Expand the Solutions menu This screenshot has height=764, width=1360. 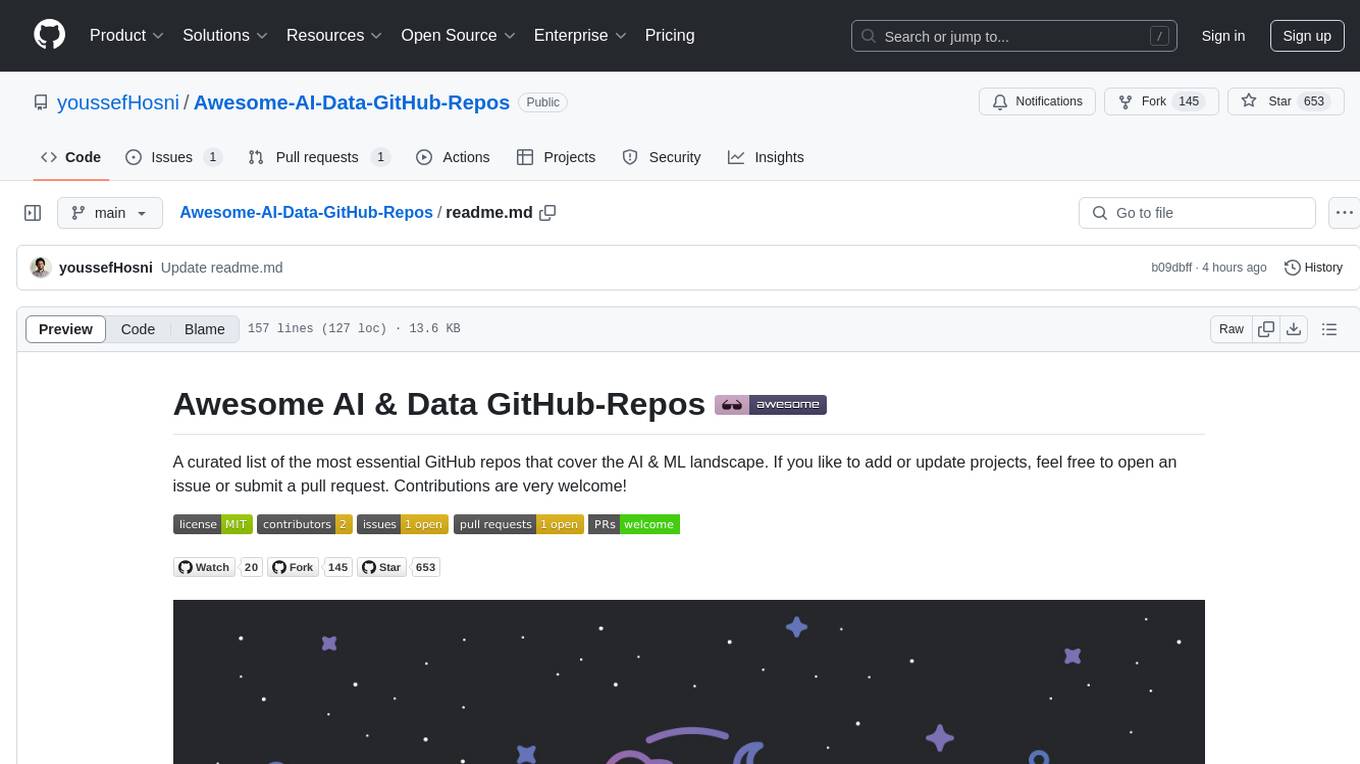225,35
